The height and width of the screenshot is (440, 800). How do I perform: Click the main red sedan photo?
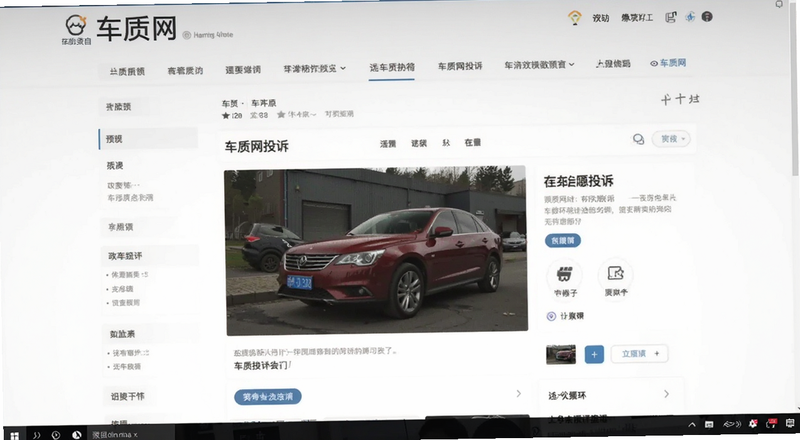pos(376,251)
